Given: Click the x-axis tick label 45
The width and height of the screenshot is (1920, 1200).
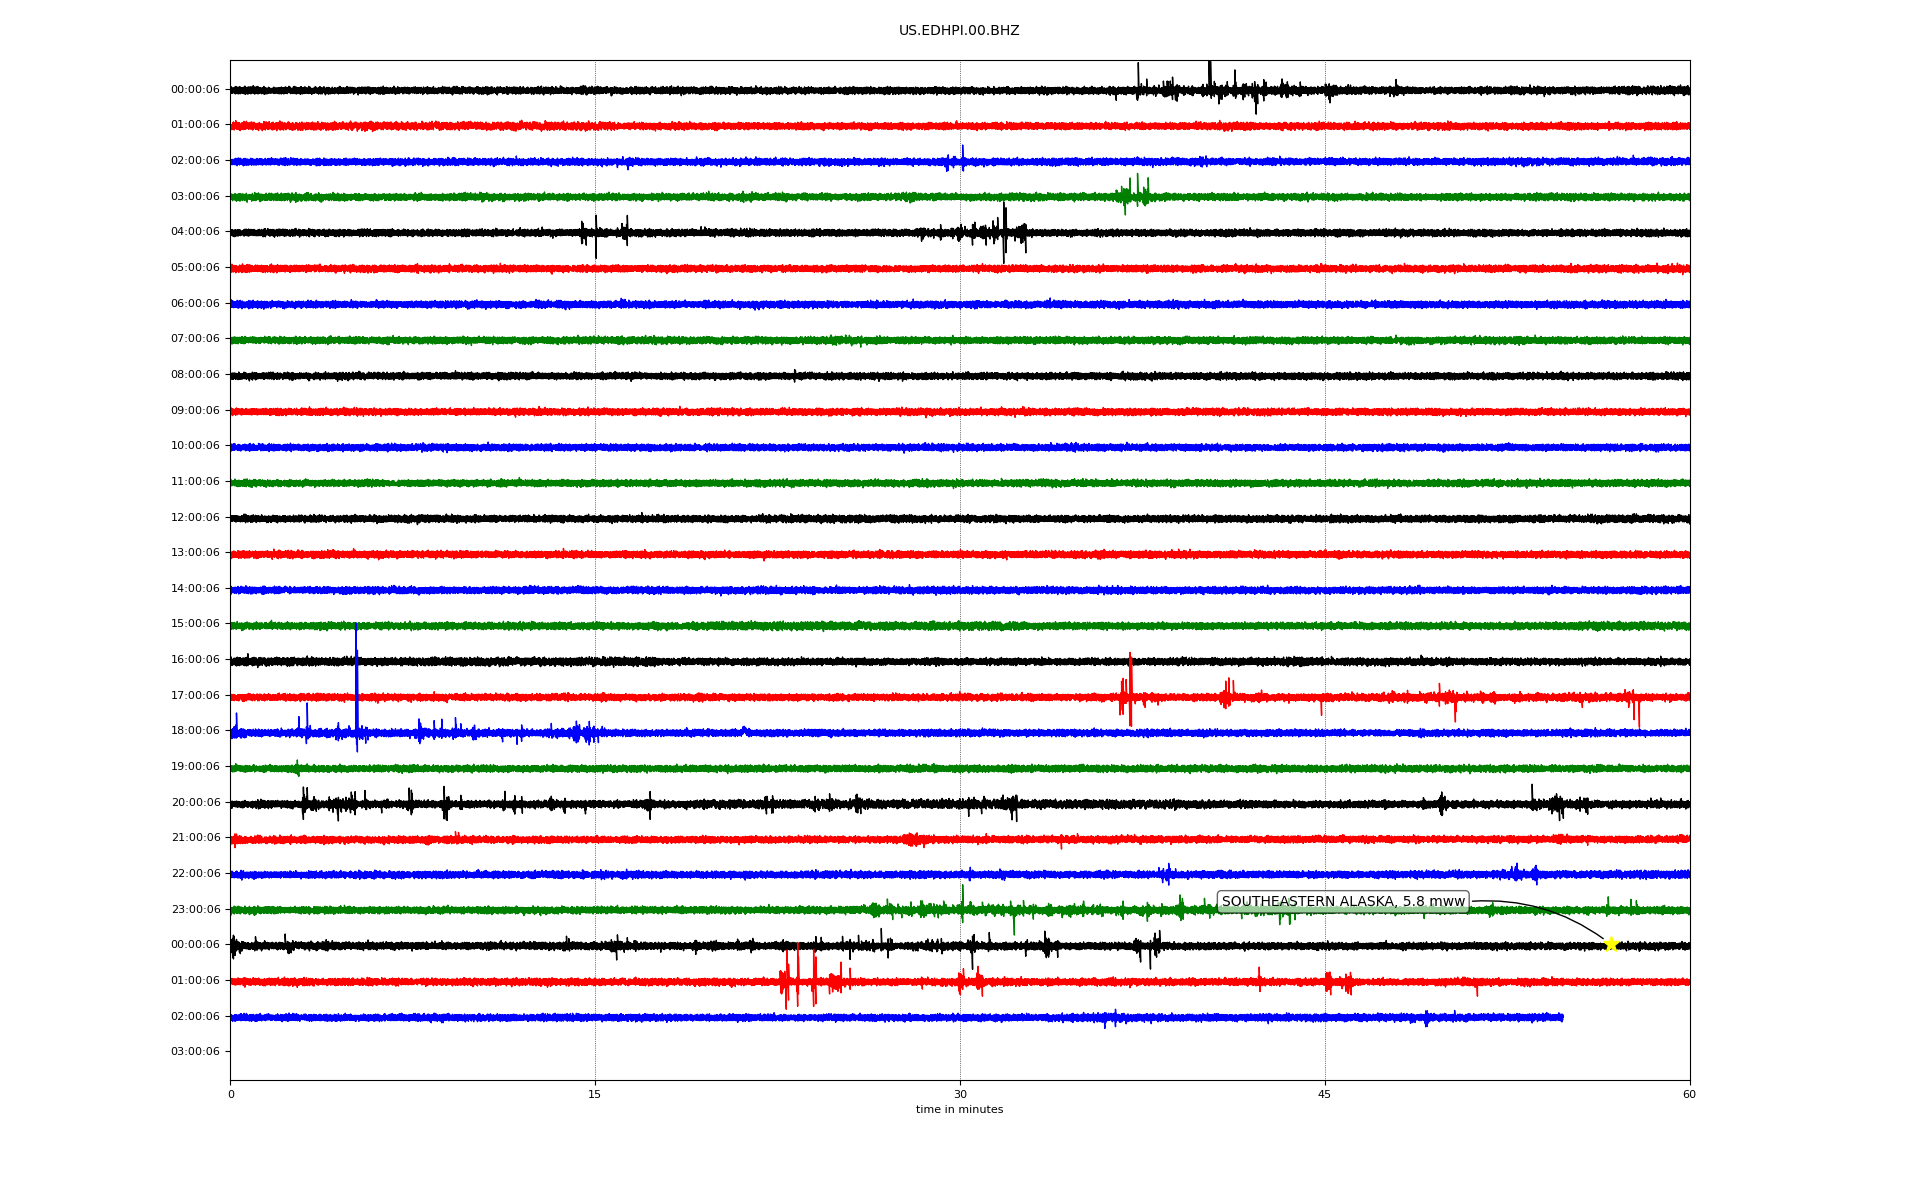Looking at the screenshot, I should [1325, 1095].
